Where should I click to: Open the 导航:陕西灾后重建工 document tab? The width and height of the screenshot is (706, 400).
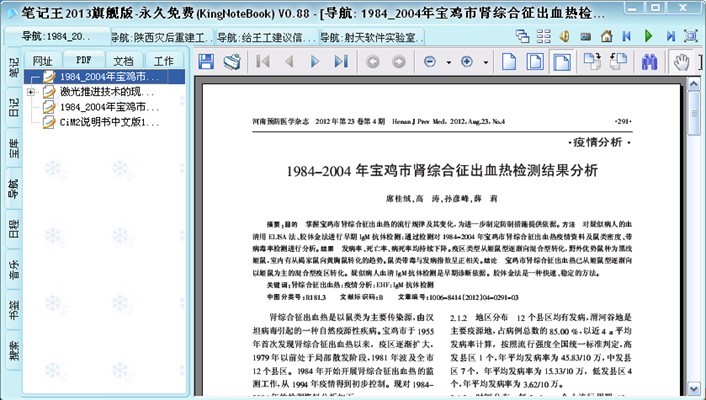tap(159, 39)
